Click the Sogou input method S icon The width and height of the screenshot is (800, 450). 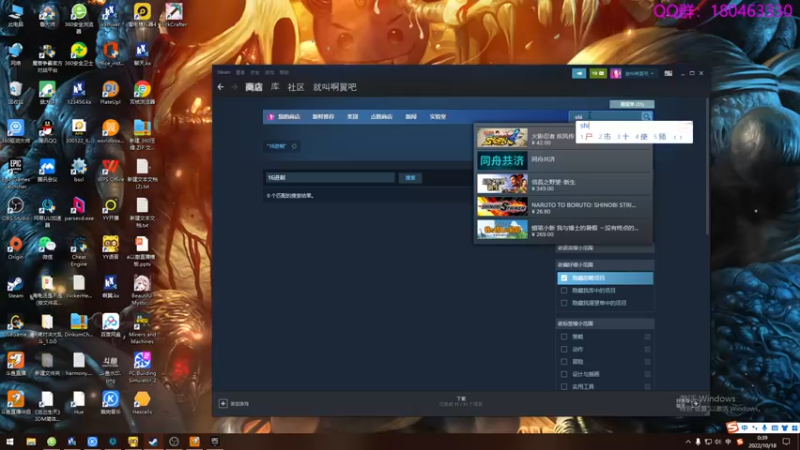click(733, 427)
